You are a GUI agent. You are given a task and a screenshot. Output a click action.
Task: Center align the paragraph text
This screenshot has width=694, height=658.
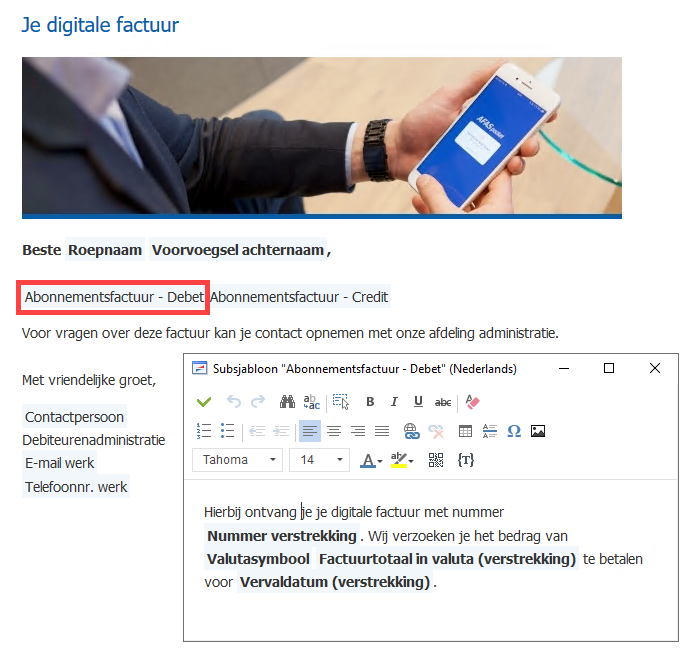click(334, 431)
